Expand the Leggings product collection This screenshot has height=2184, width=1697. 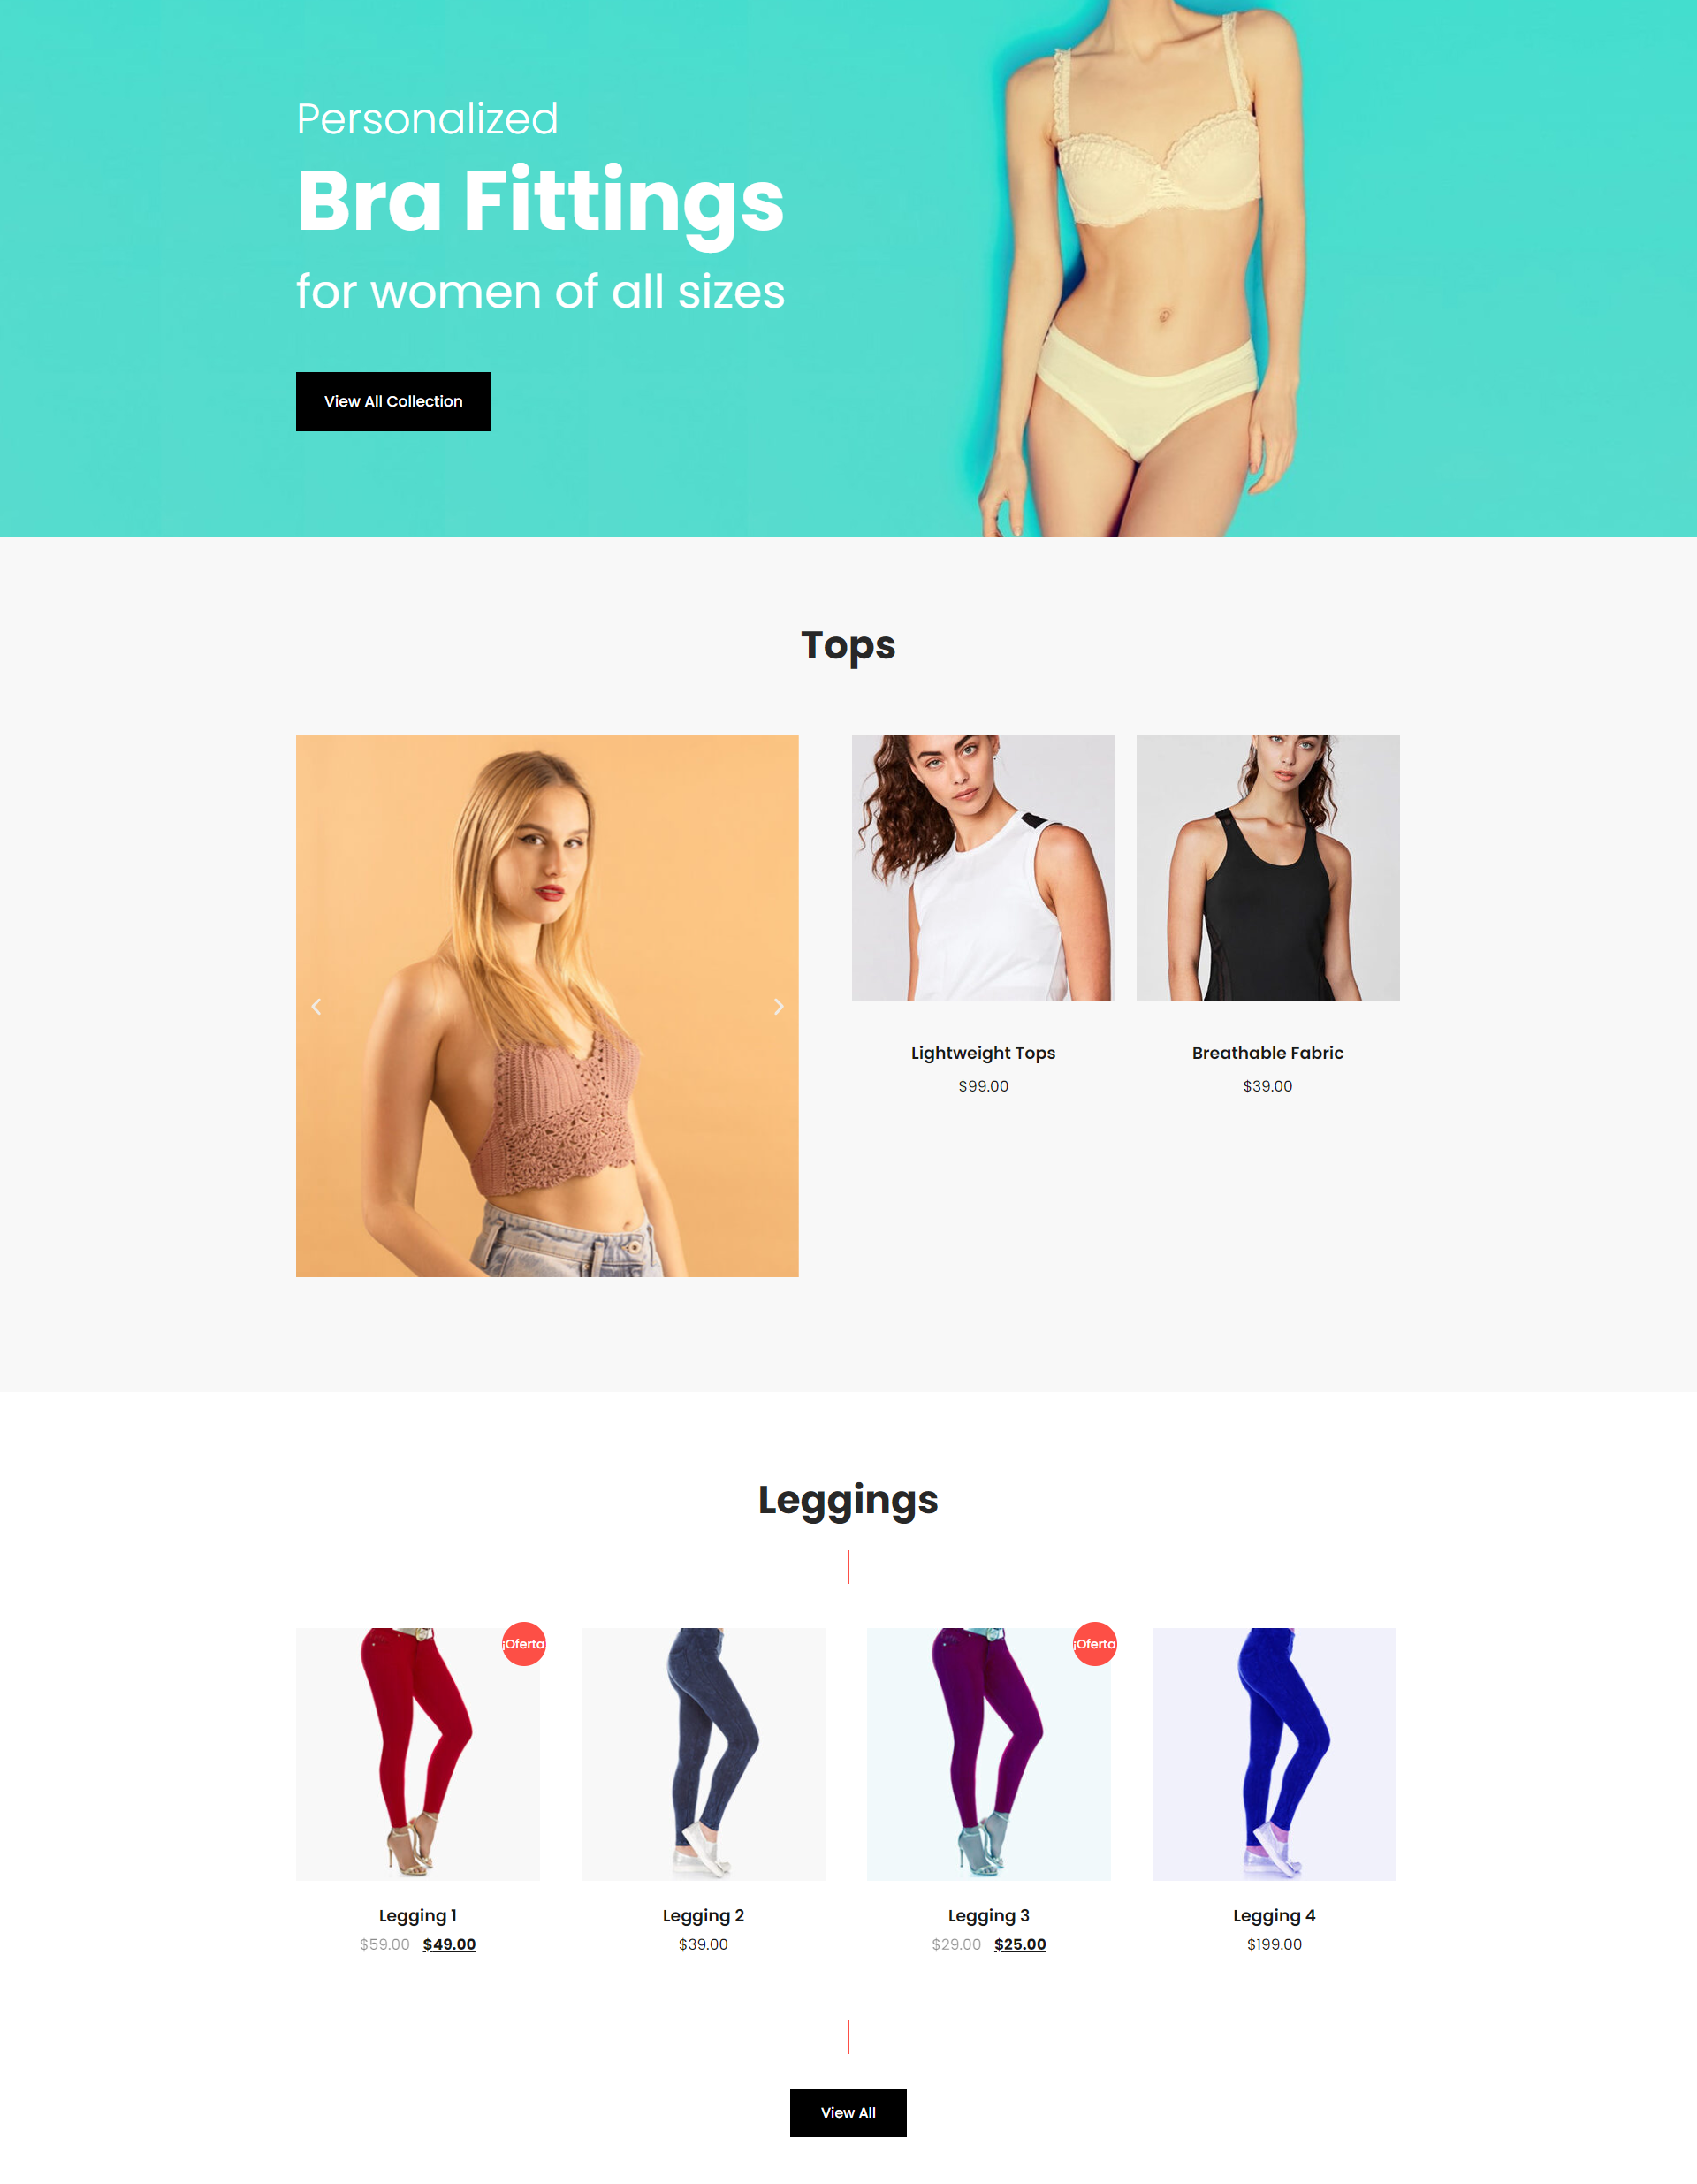pyautogui.click(x=848, y=2113)
